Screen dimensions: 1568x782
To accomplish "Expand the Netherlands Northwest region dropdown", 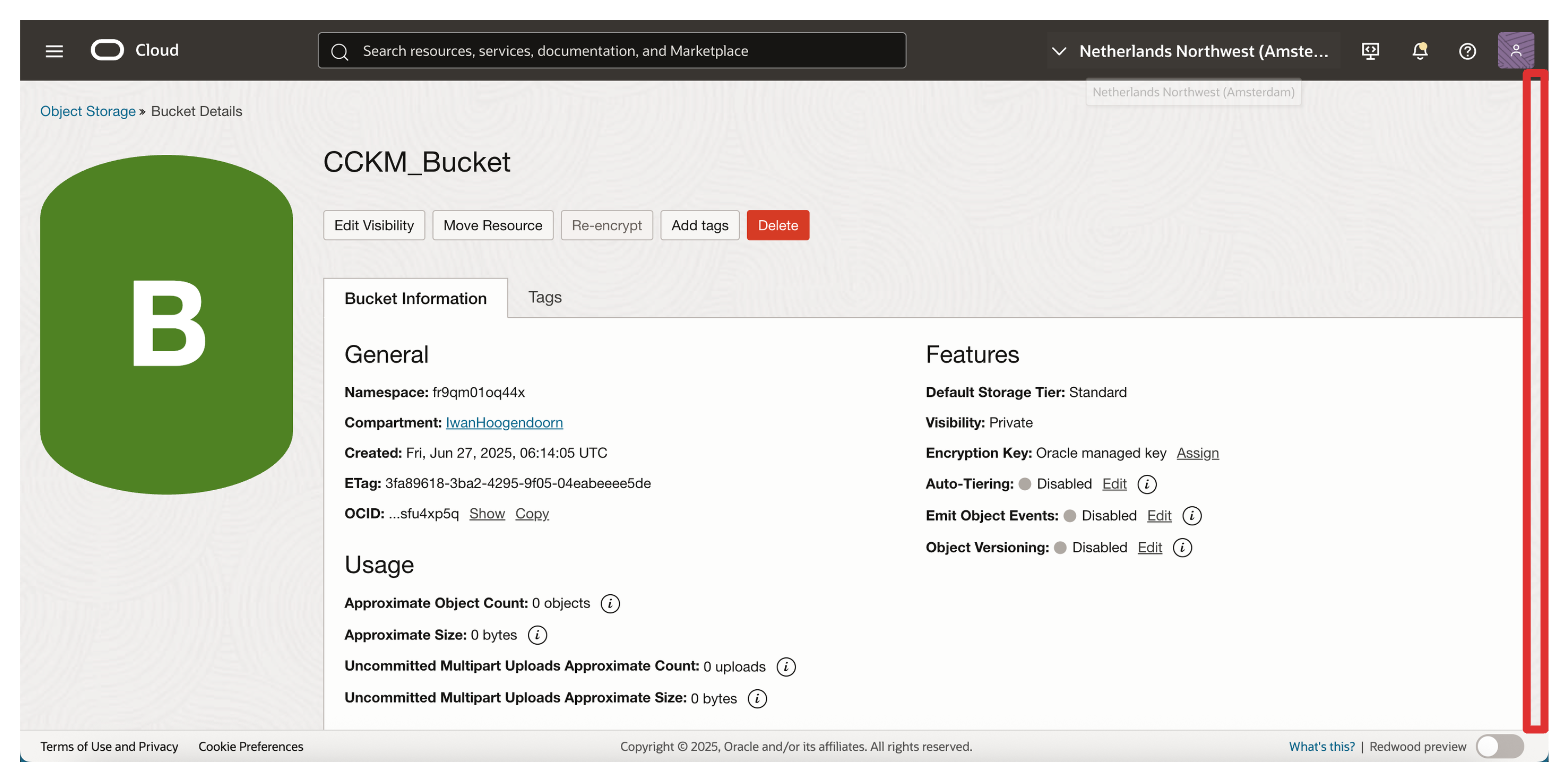I will coord(1192,51).
